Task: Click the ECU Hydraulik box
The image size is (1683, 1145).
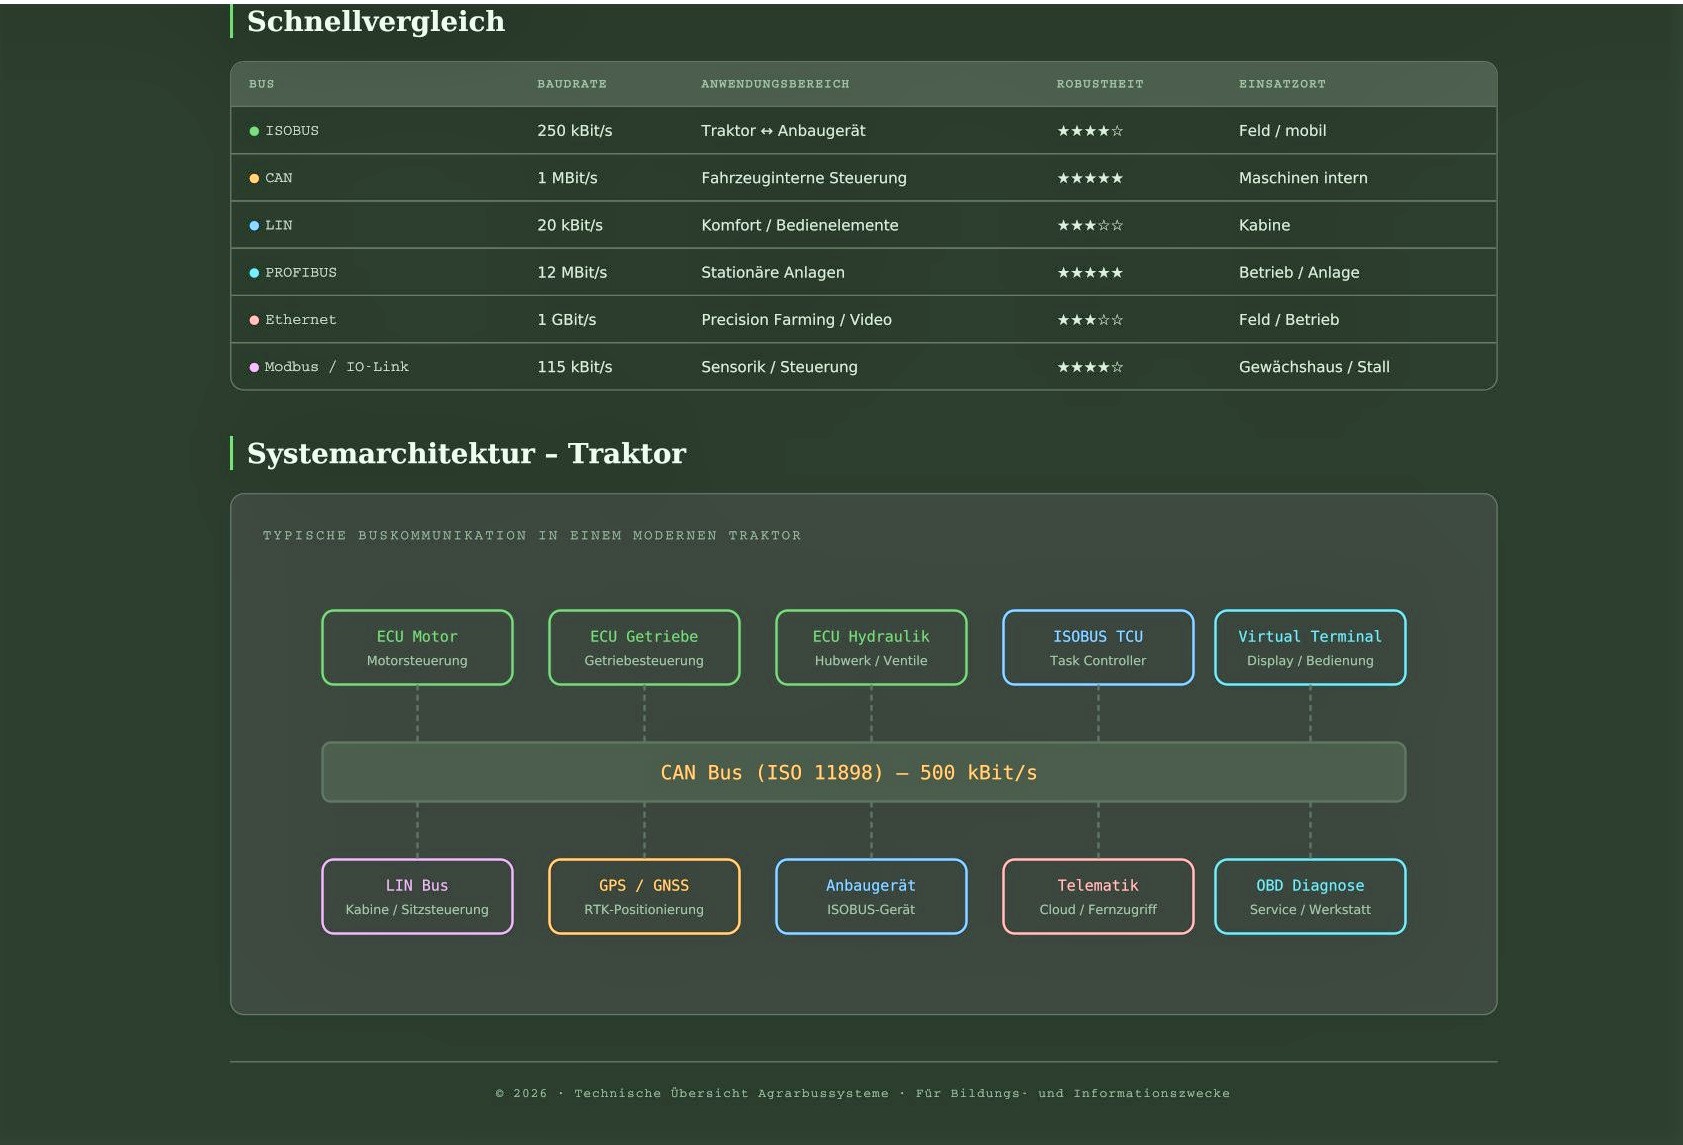Action: click(x=871, y=648)
